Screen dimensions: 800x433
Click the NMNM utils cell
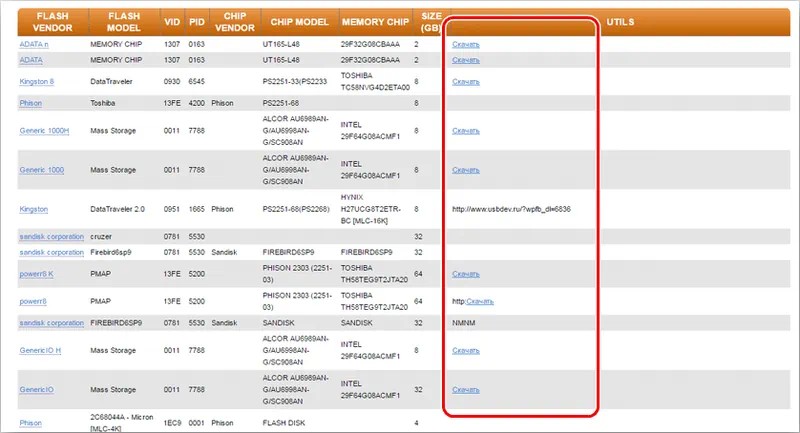tap(463, 323)
